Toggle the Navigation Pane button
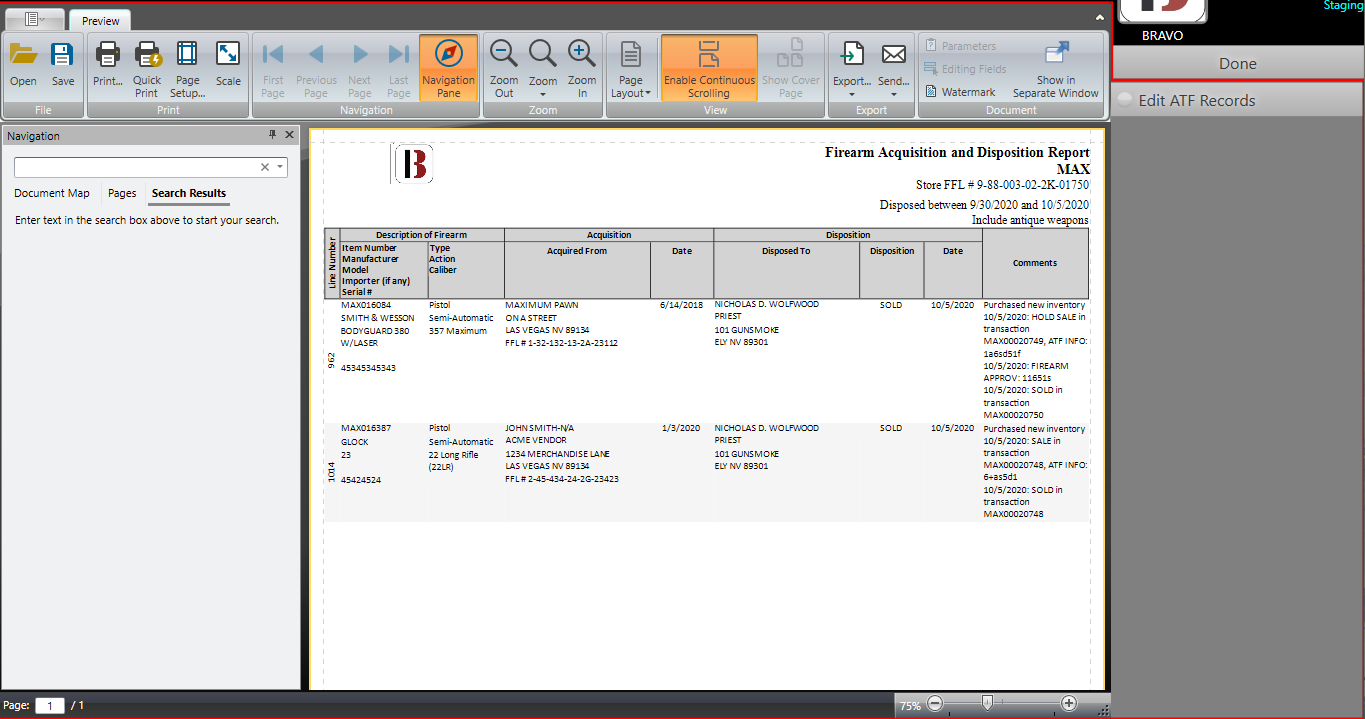Viewport: 1365px width, 719px height. click(x=449, y=67)
